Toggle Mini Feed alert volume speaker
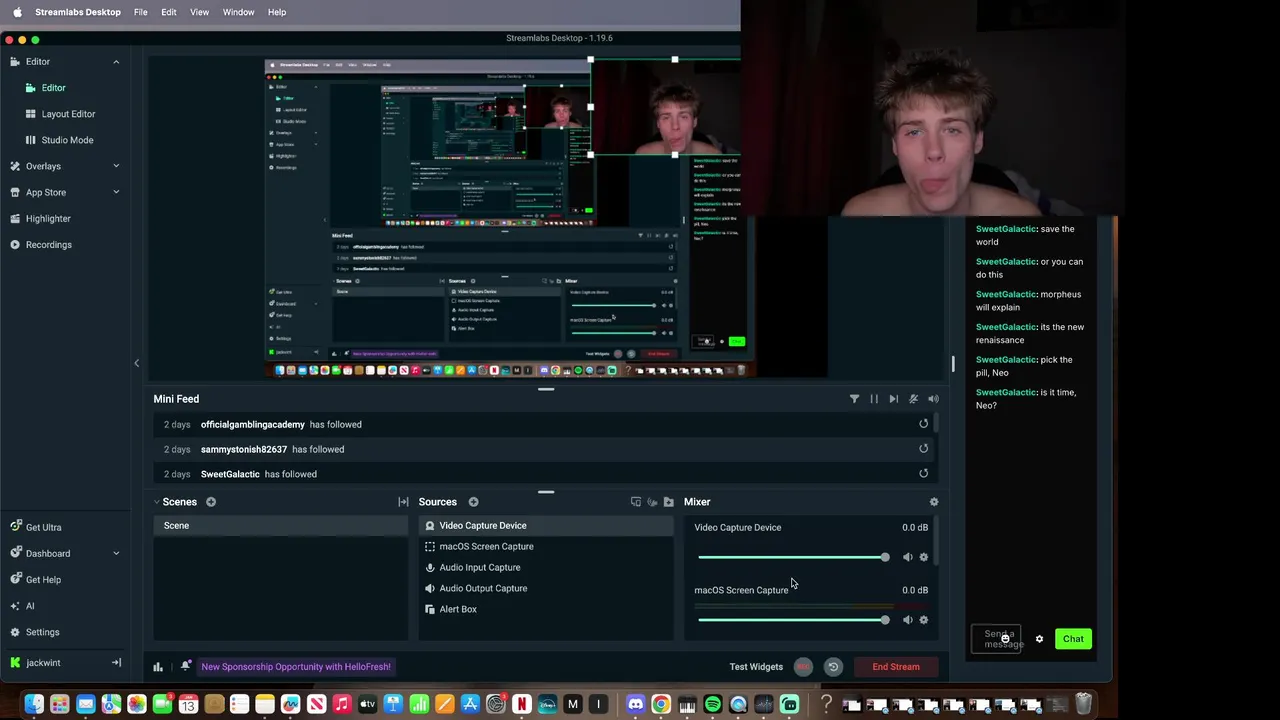The width and height of the screenshot is (1280, 720). tap(933, 399)
